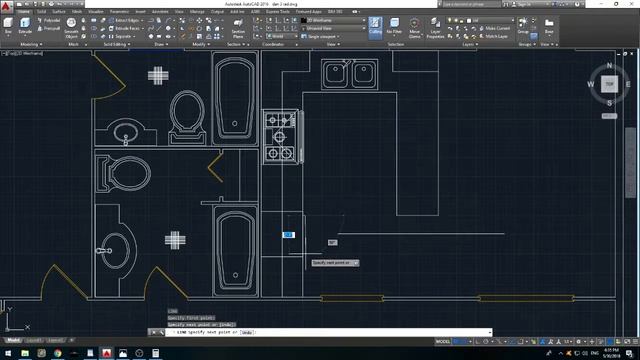Click the Customization status bar menu icon
The width and height of the screenshot is (640, 360).
tap(635, 341)
